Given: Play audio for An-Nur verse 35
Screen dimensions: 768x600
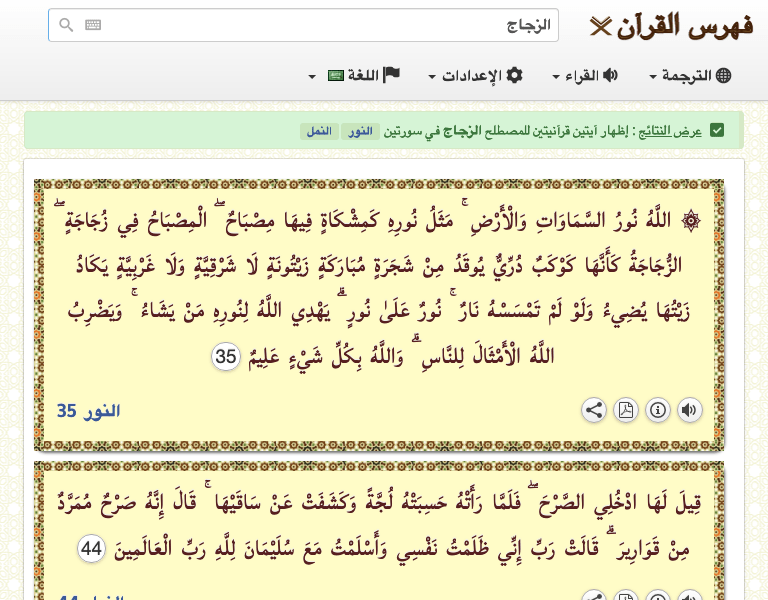Looking at the screenshot, I should (x=690, y=410).
